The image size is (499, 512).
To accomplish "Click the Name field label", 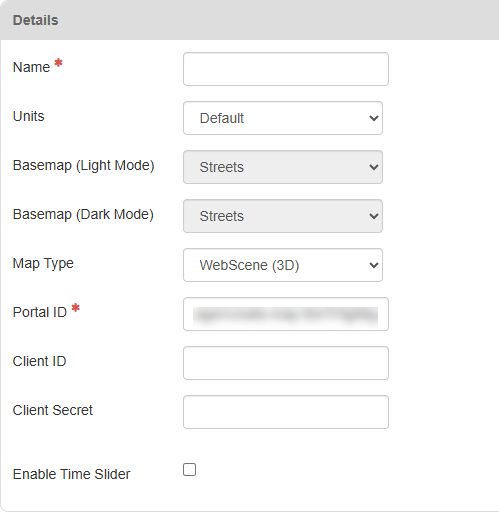I will [x=31, y=67].
